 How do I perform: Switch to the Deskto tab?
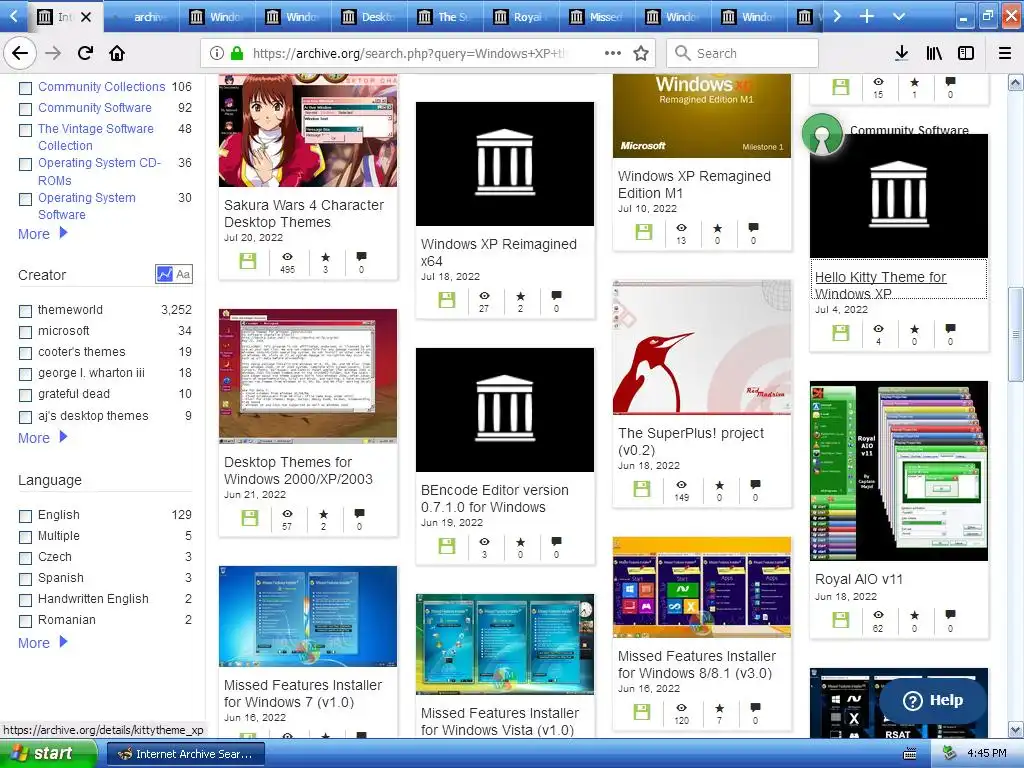coord(370,17)
